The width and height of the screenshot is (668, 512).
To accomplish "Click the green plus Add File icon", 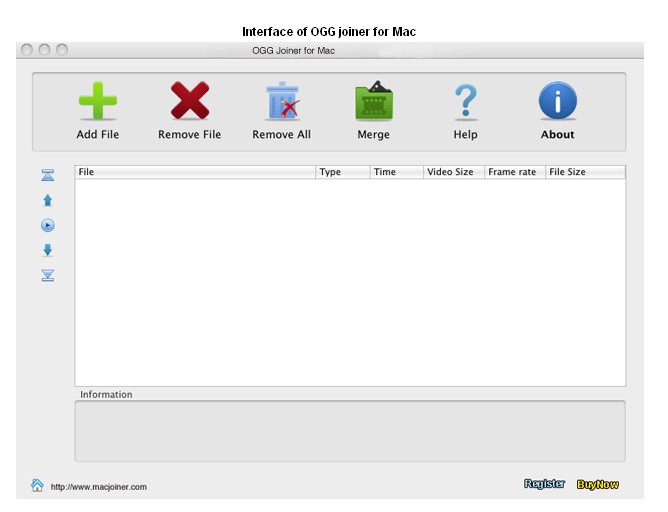I will (98, 101).
